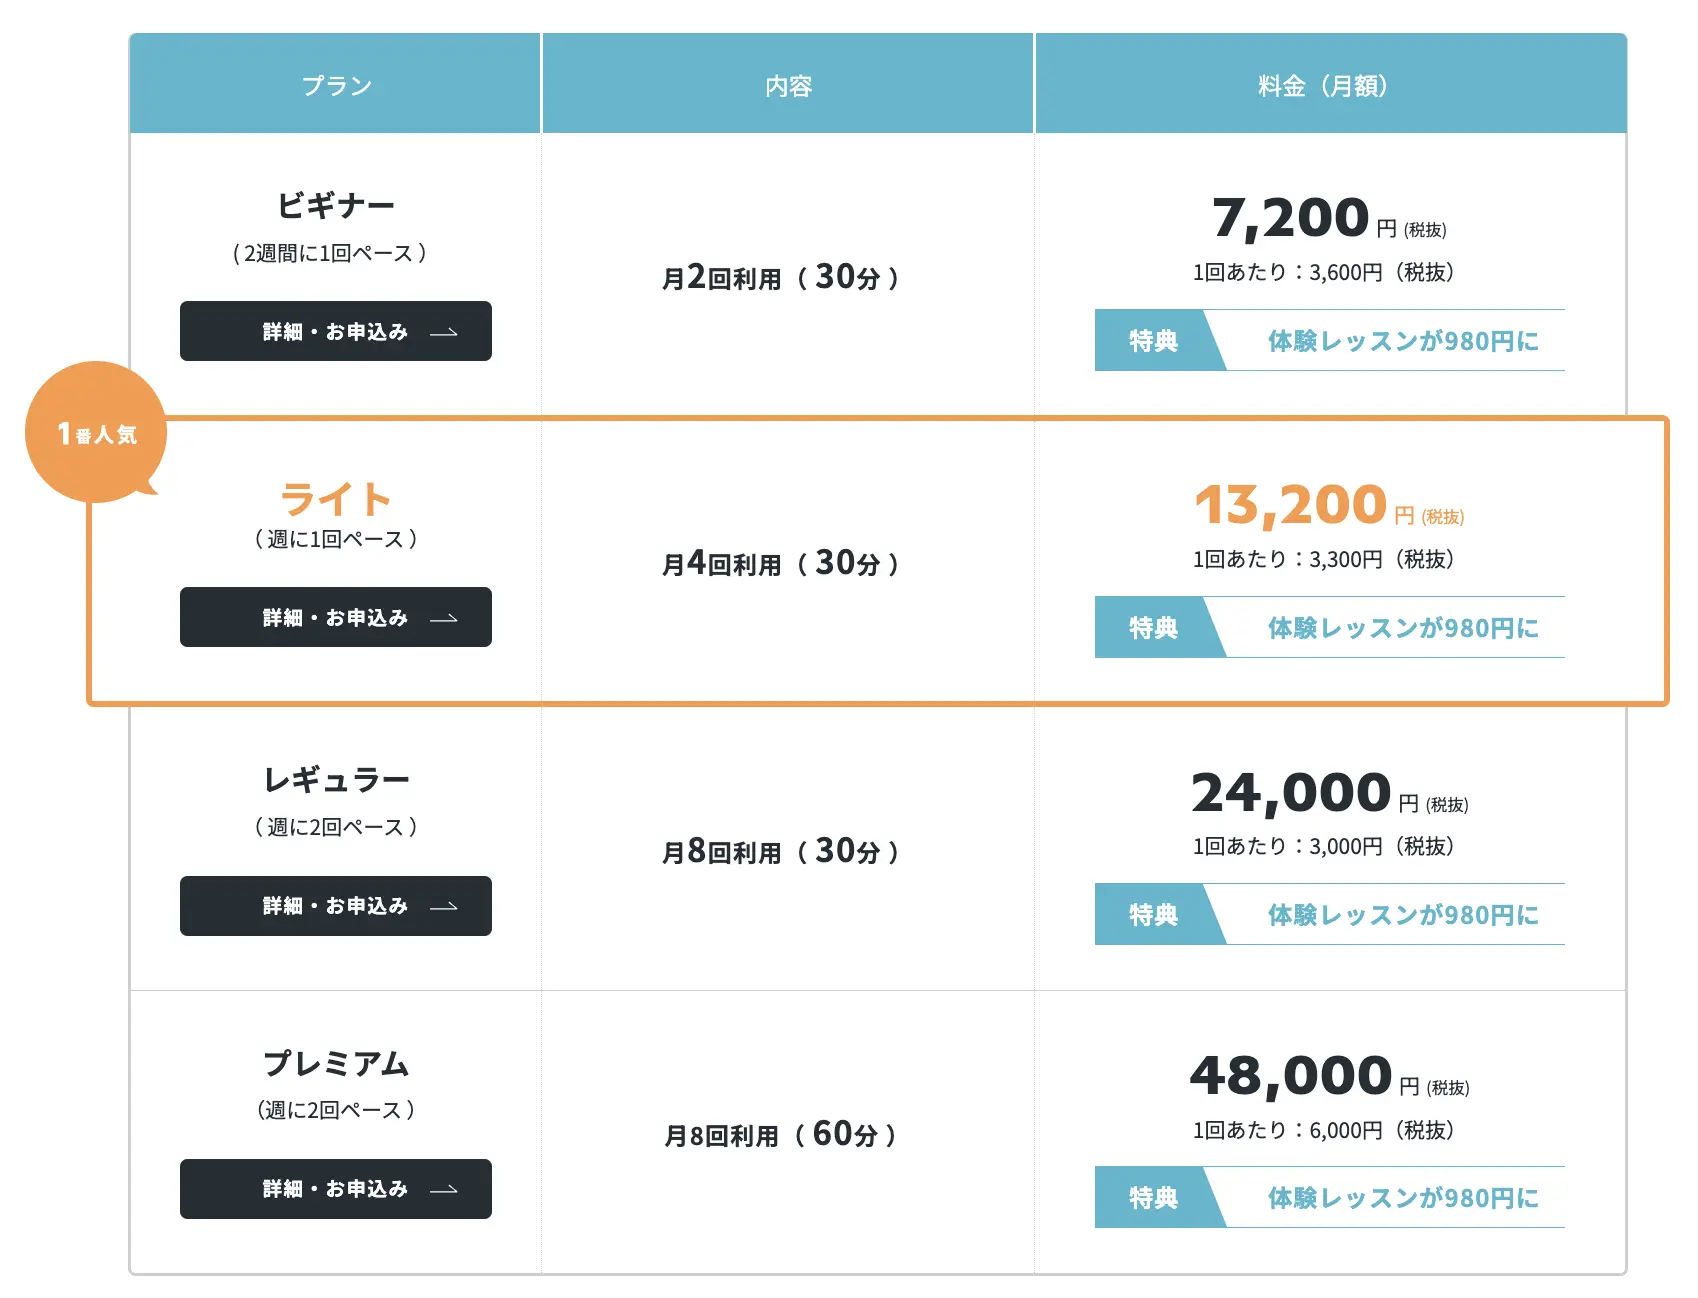Click the orange 1番人気 badge

pos(96,432)
